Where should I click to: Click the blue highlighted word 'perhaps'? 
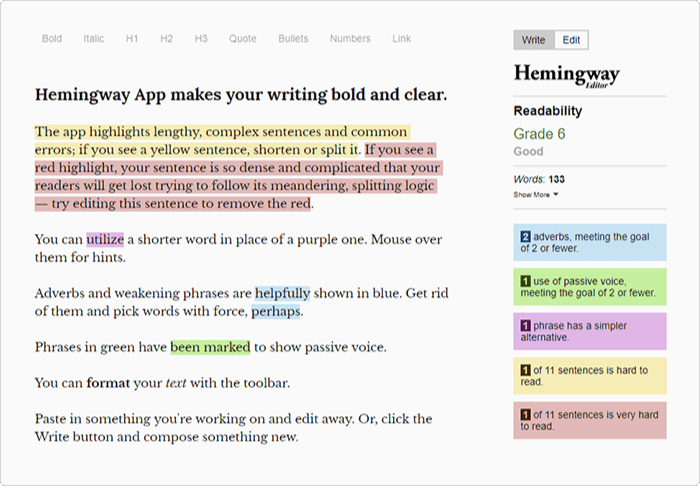[x=275, y=312]
